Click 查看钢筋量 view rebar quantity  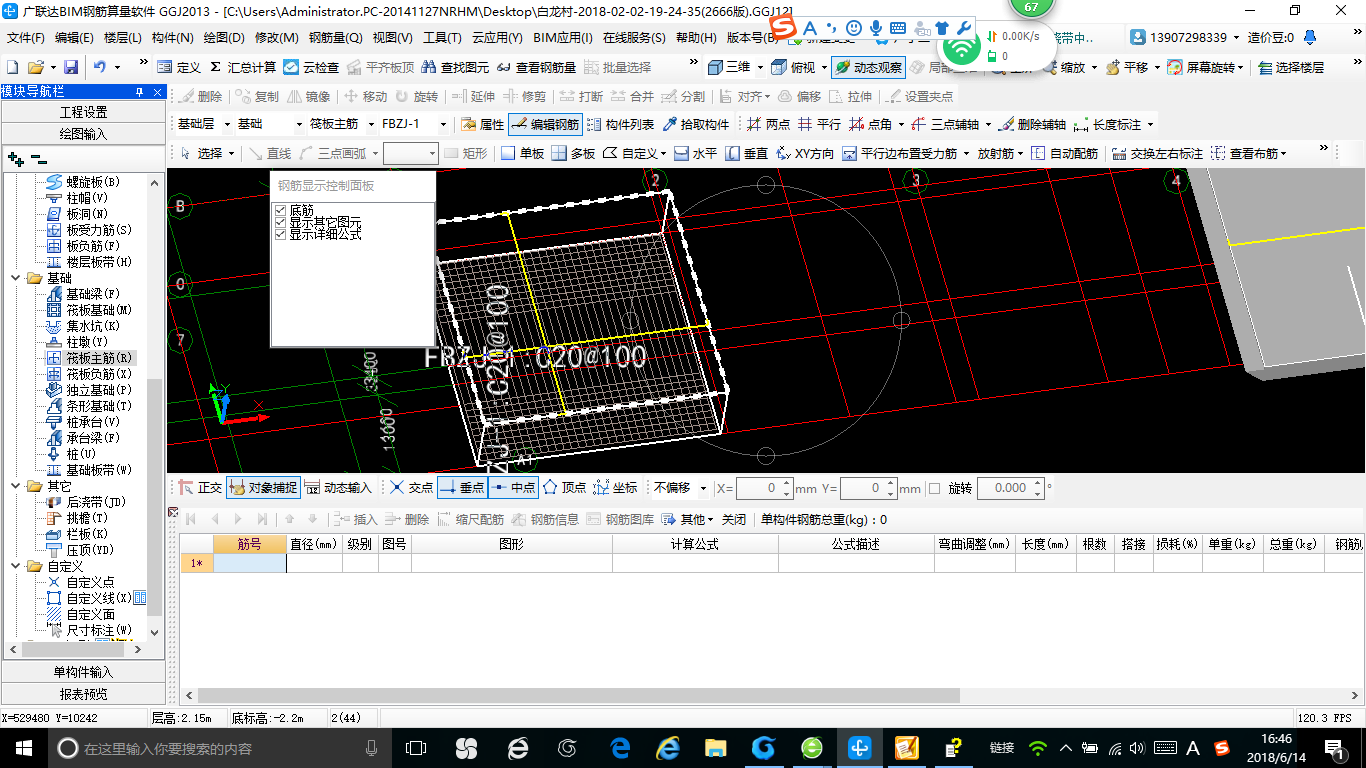pos(537,67)
